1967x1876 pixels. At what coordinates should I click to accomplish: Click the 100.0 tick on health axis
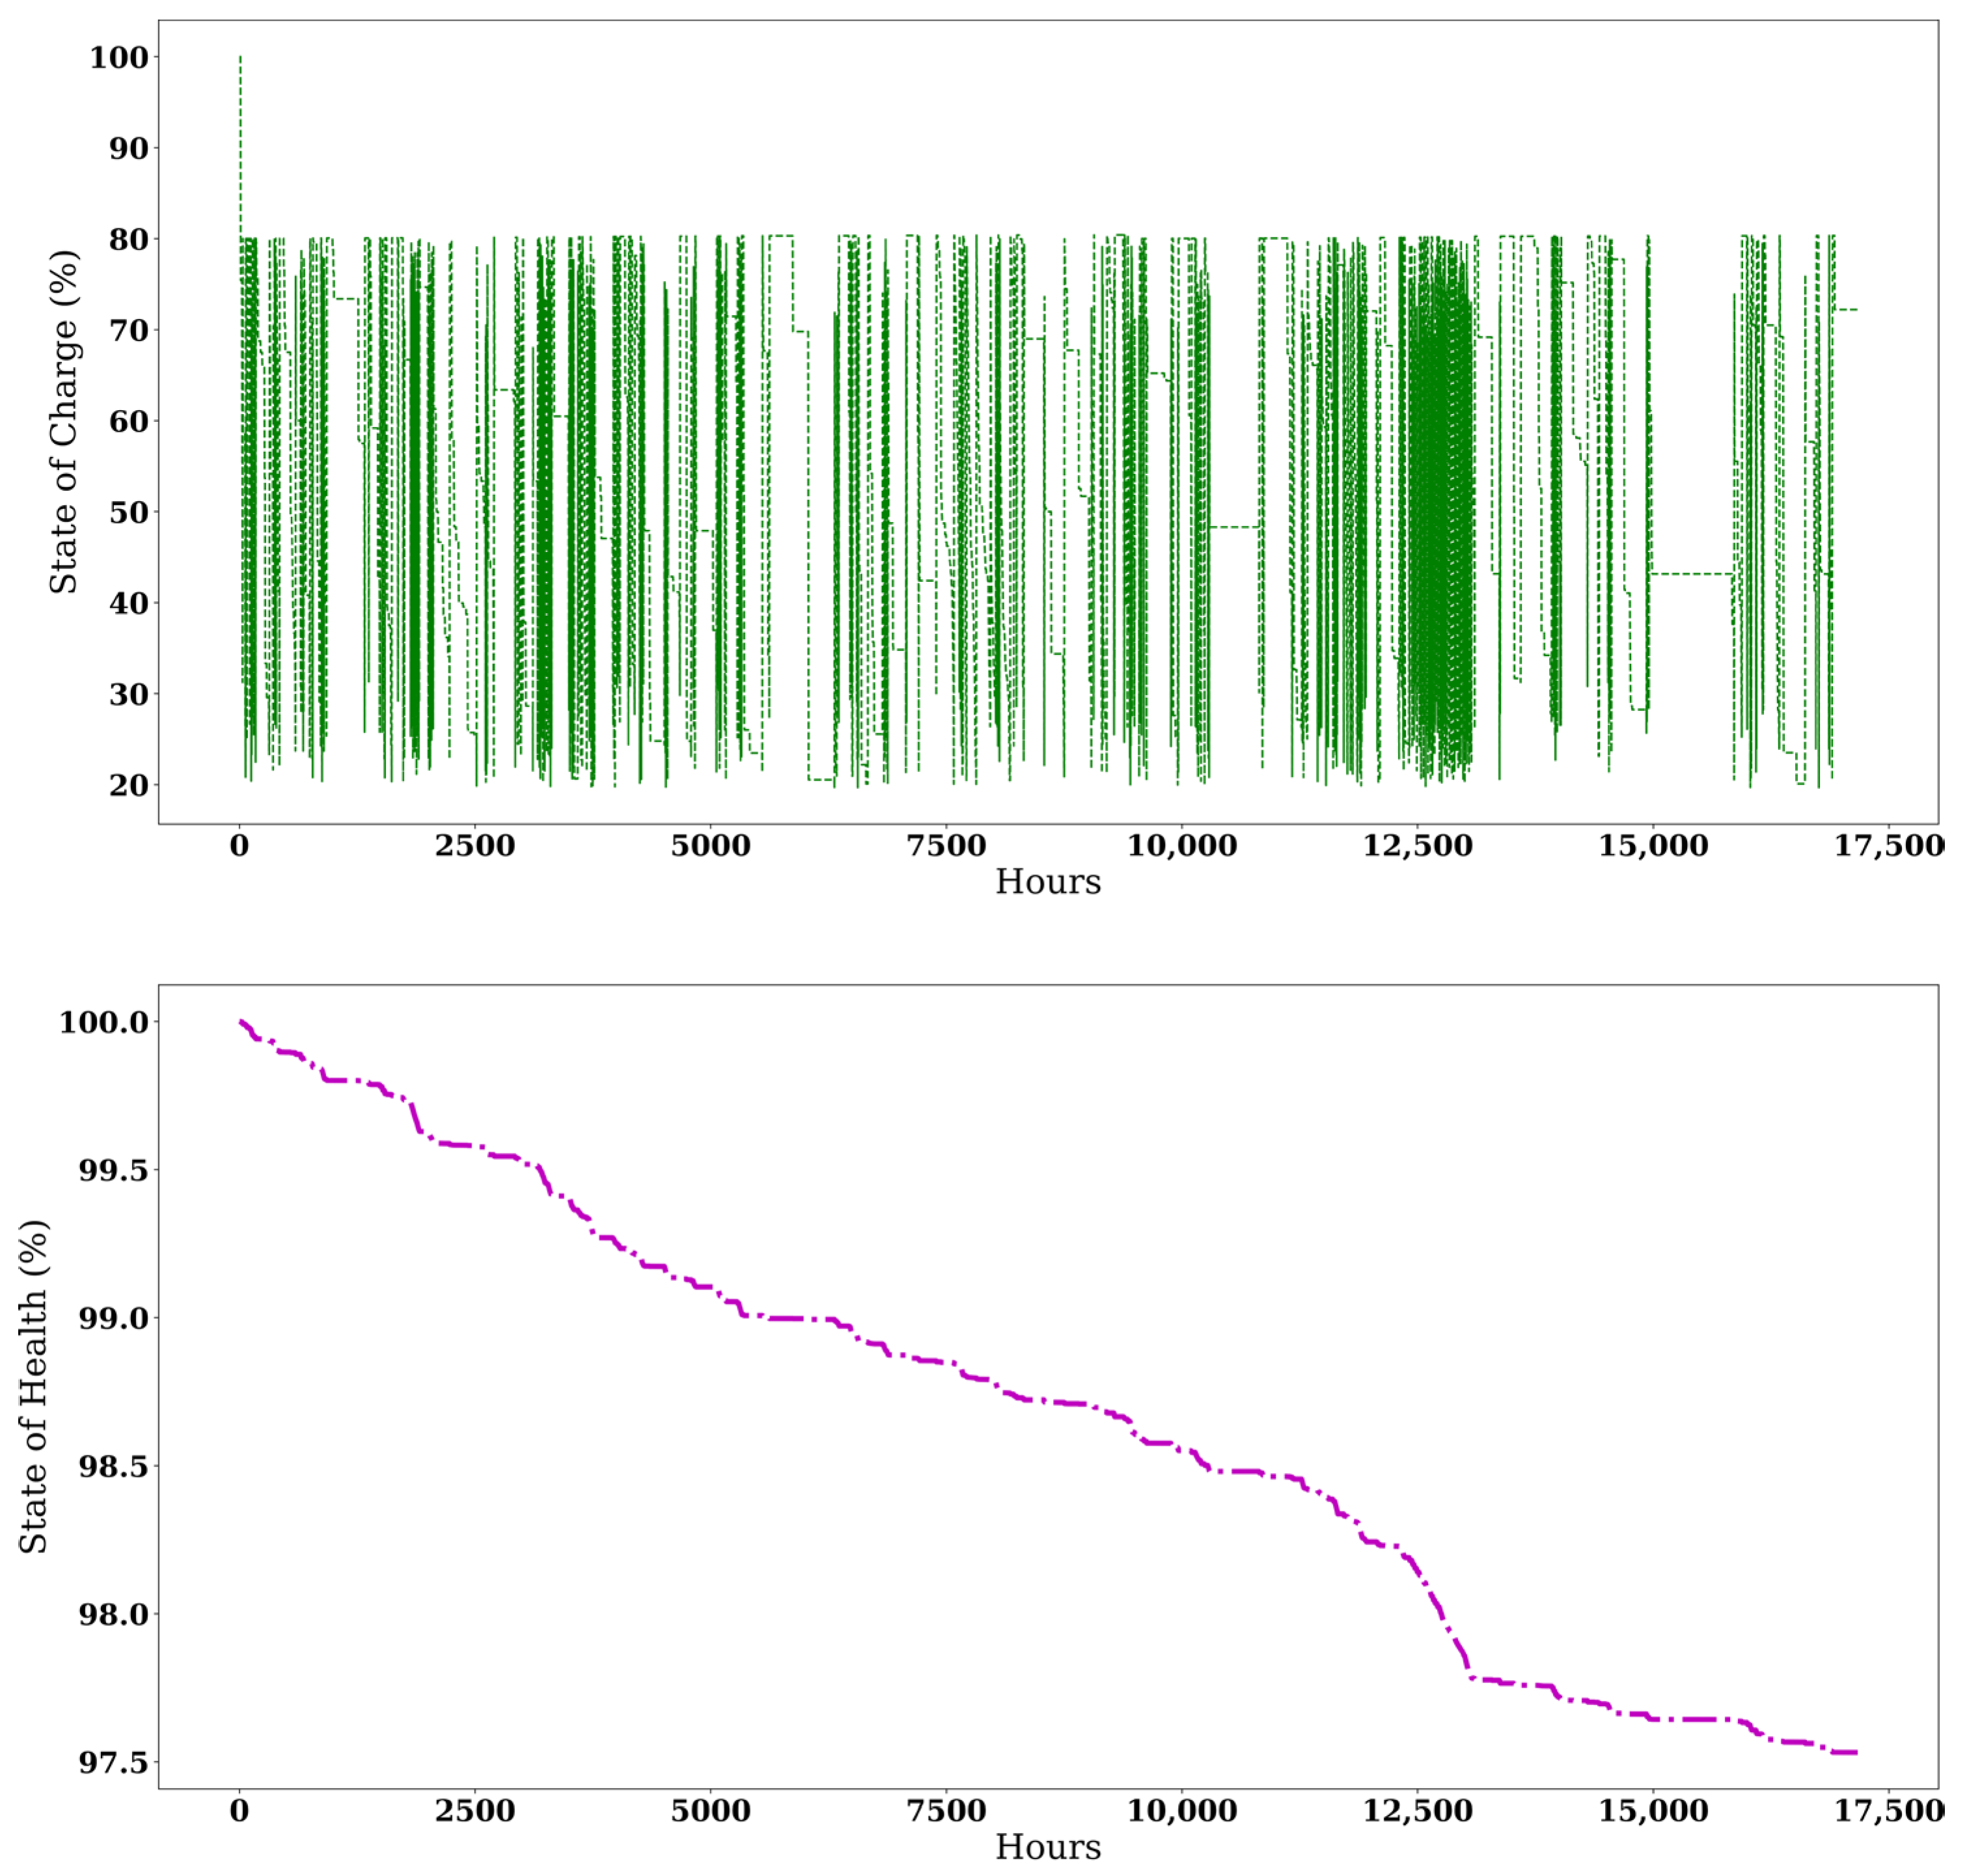[x=104, y=1022]
